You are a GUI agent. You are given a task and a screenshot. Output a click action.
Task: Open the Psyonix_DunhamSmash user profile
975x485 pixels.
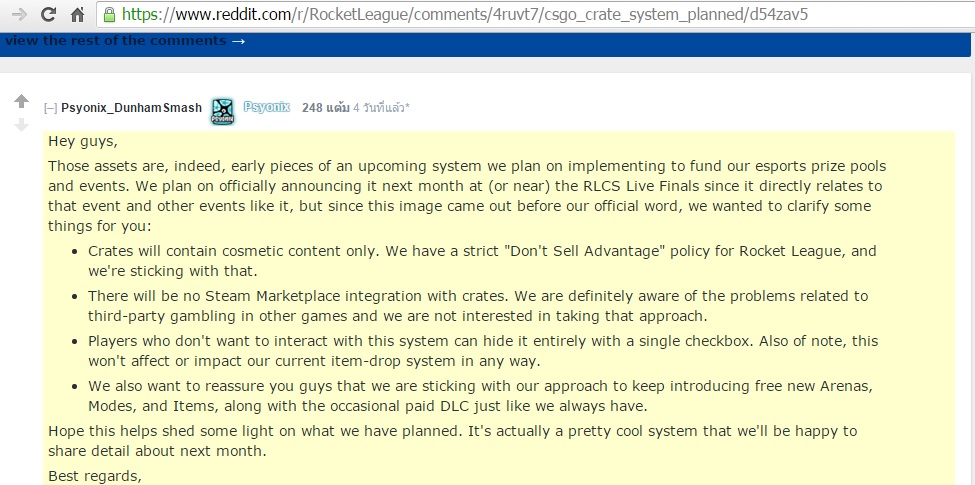[x=131, y=108]
